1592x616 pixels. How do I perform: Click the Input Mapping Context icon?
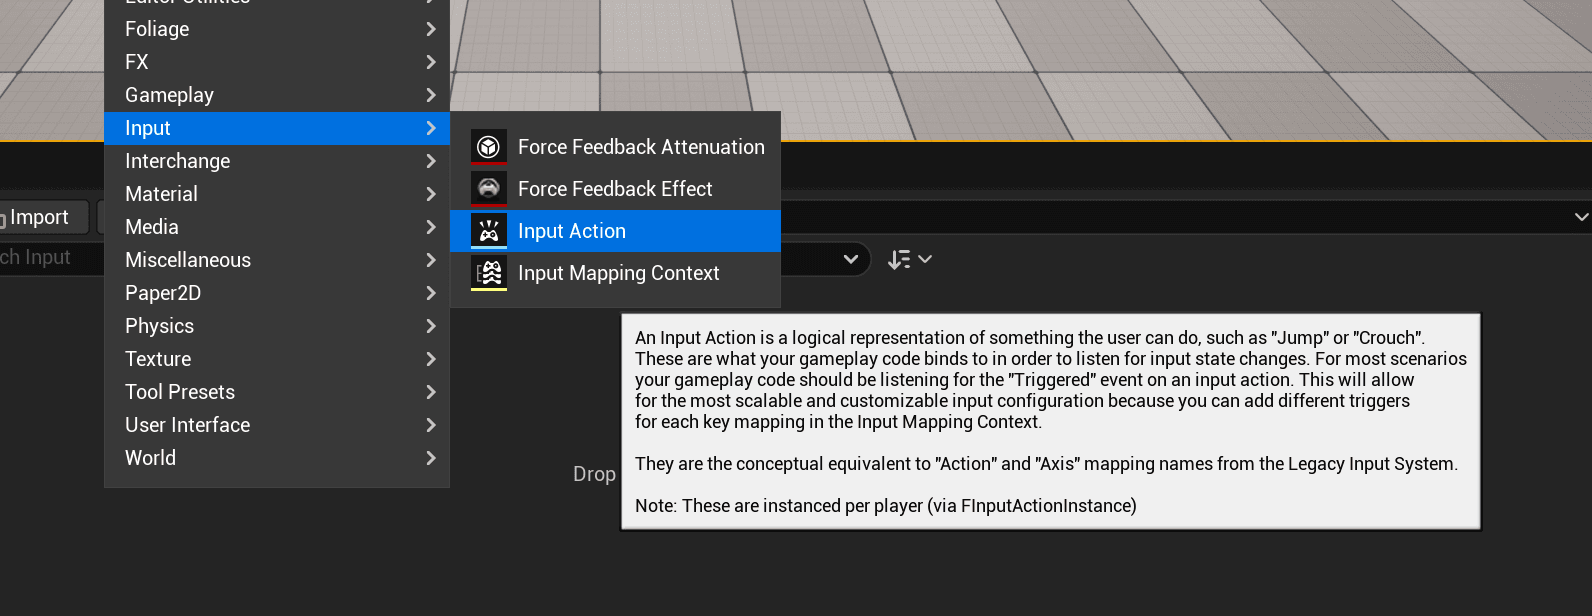click(489, 273)
